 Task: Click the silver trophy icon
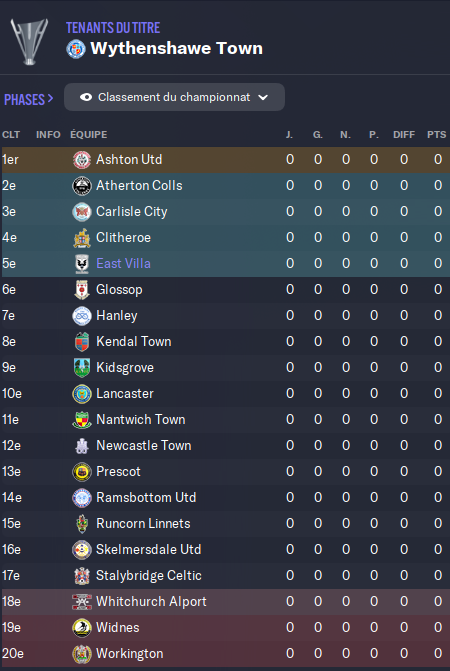point(30,42)
